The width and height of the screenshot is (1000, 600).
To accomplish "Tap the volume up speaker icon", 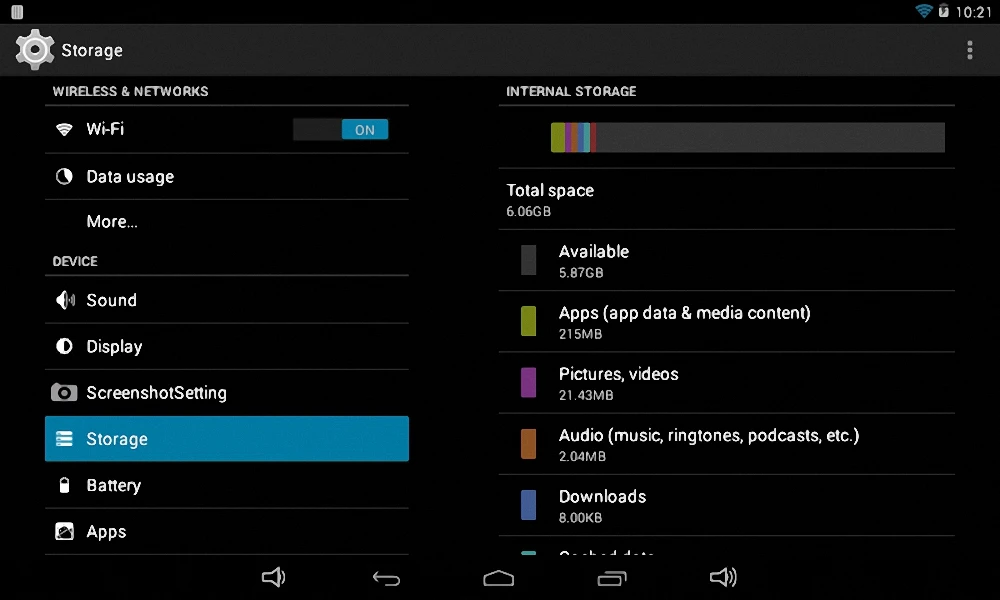I will (x=723, y=578).
